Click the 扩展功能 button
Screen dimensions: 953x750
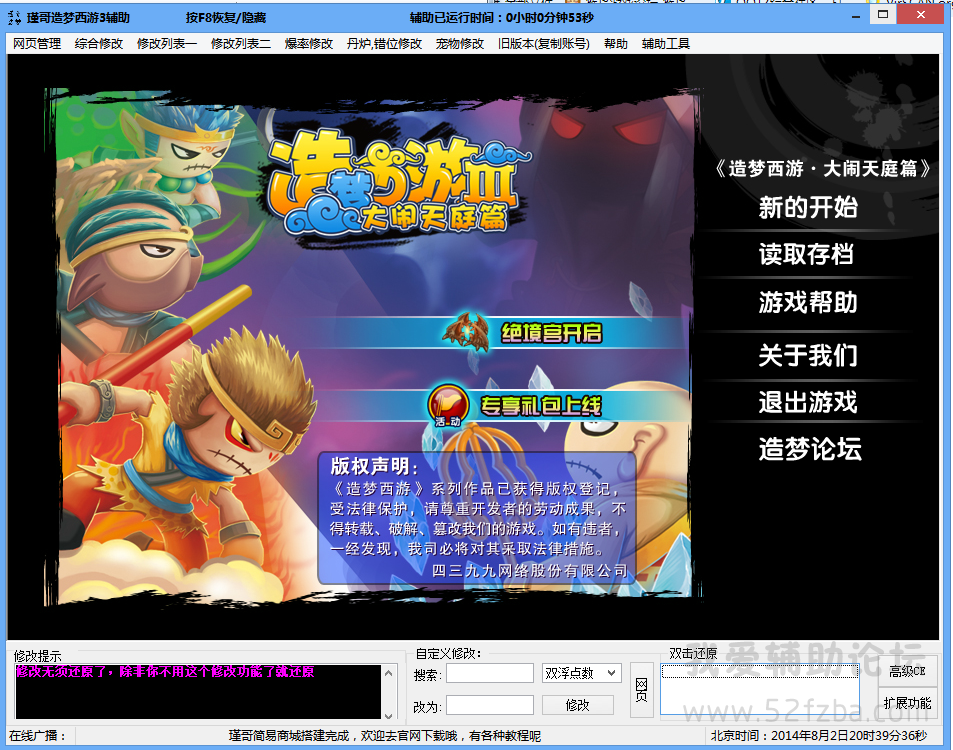907,703
